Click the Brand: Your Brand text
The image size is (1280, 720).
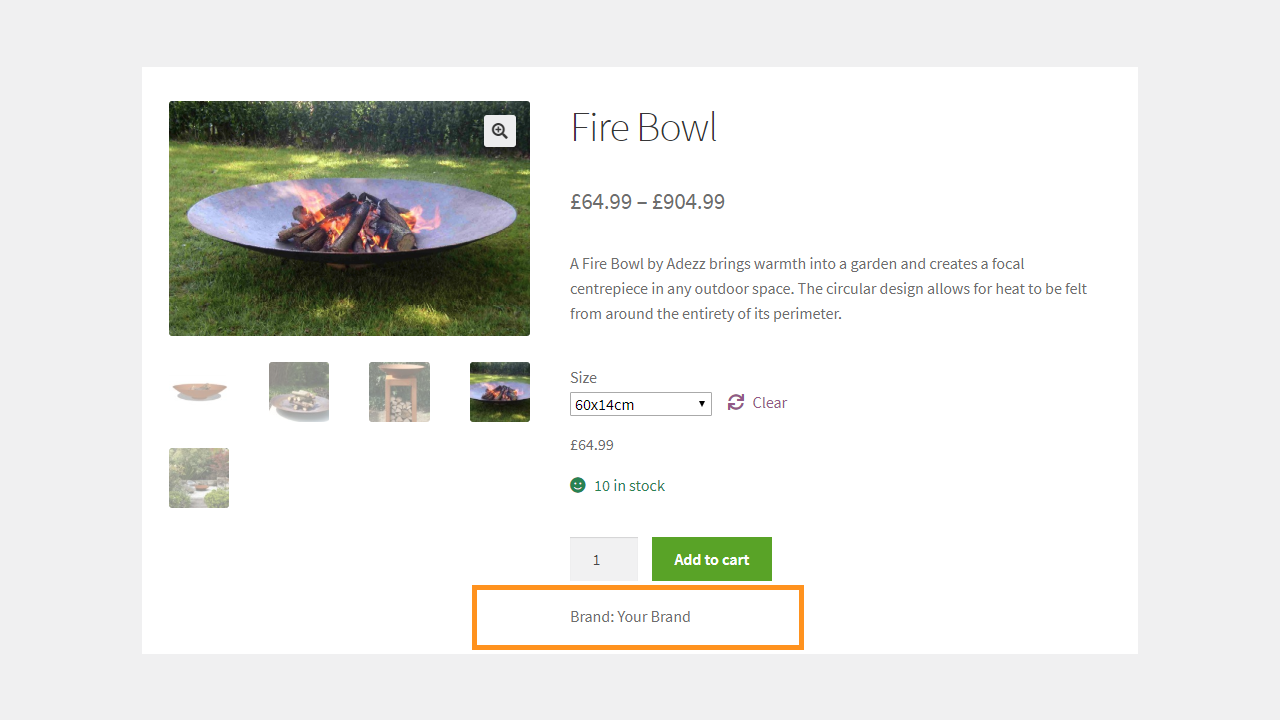[x=630, y=616]
